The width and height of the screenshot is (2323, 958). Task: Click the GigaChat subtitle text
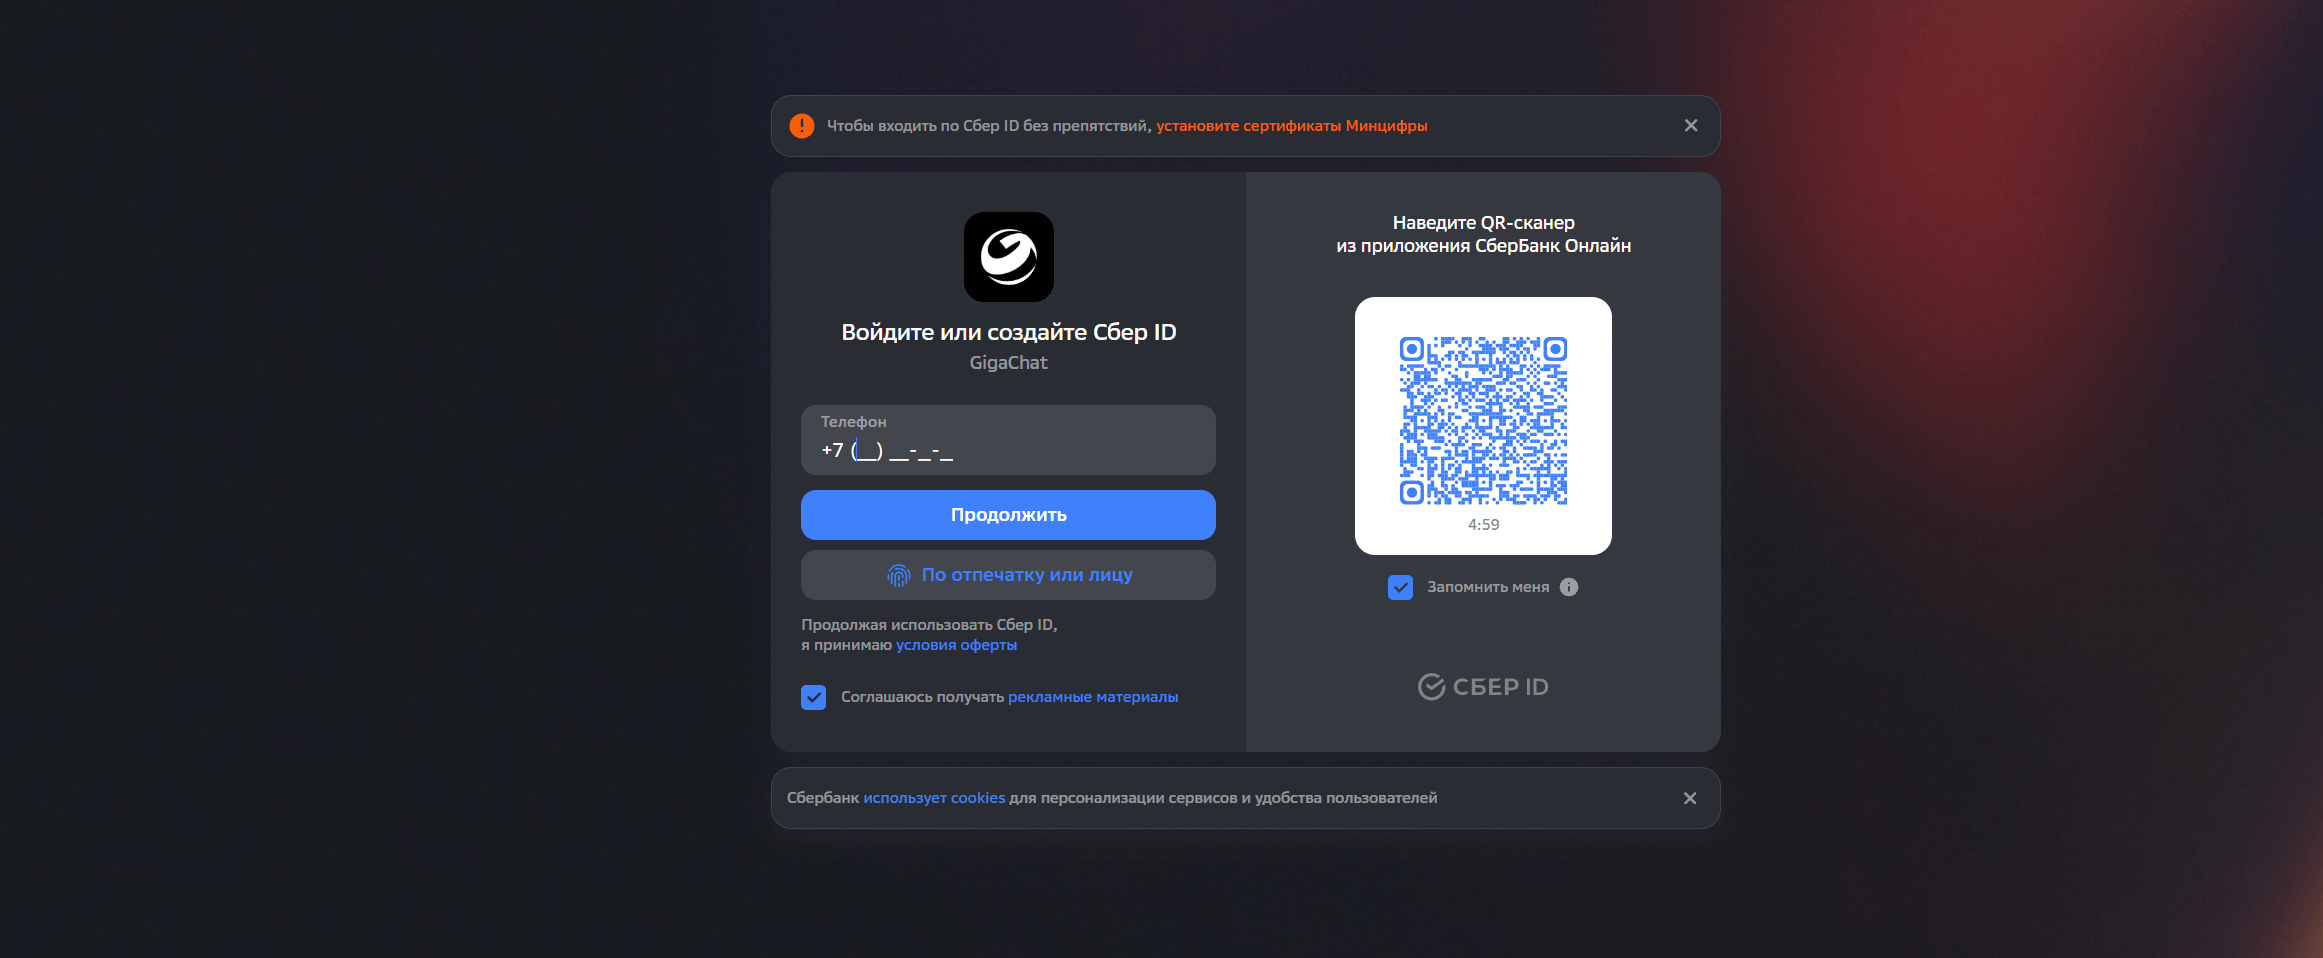[x=1008, y=363]
